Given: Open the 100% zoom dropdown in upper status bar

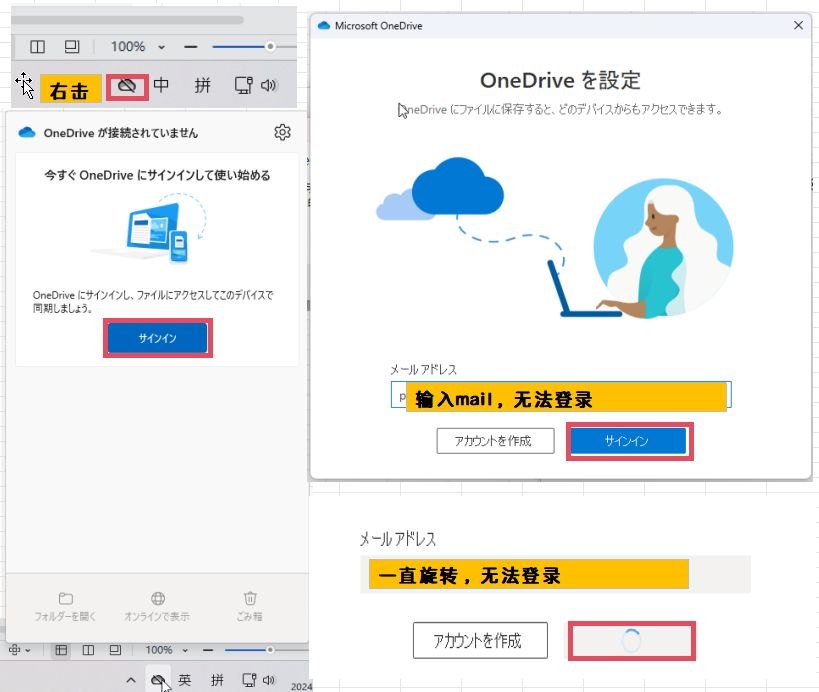Looking at the screenshot, I should point(161,47).
